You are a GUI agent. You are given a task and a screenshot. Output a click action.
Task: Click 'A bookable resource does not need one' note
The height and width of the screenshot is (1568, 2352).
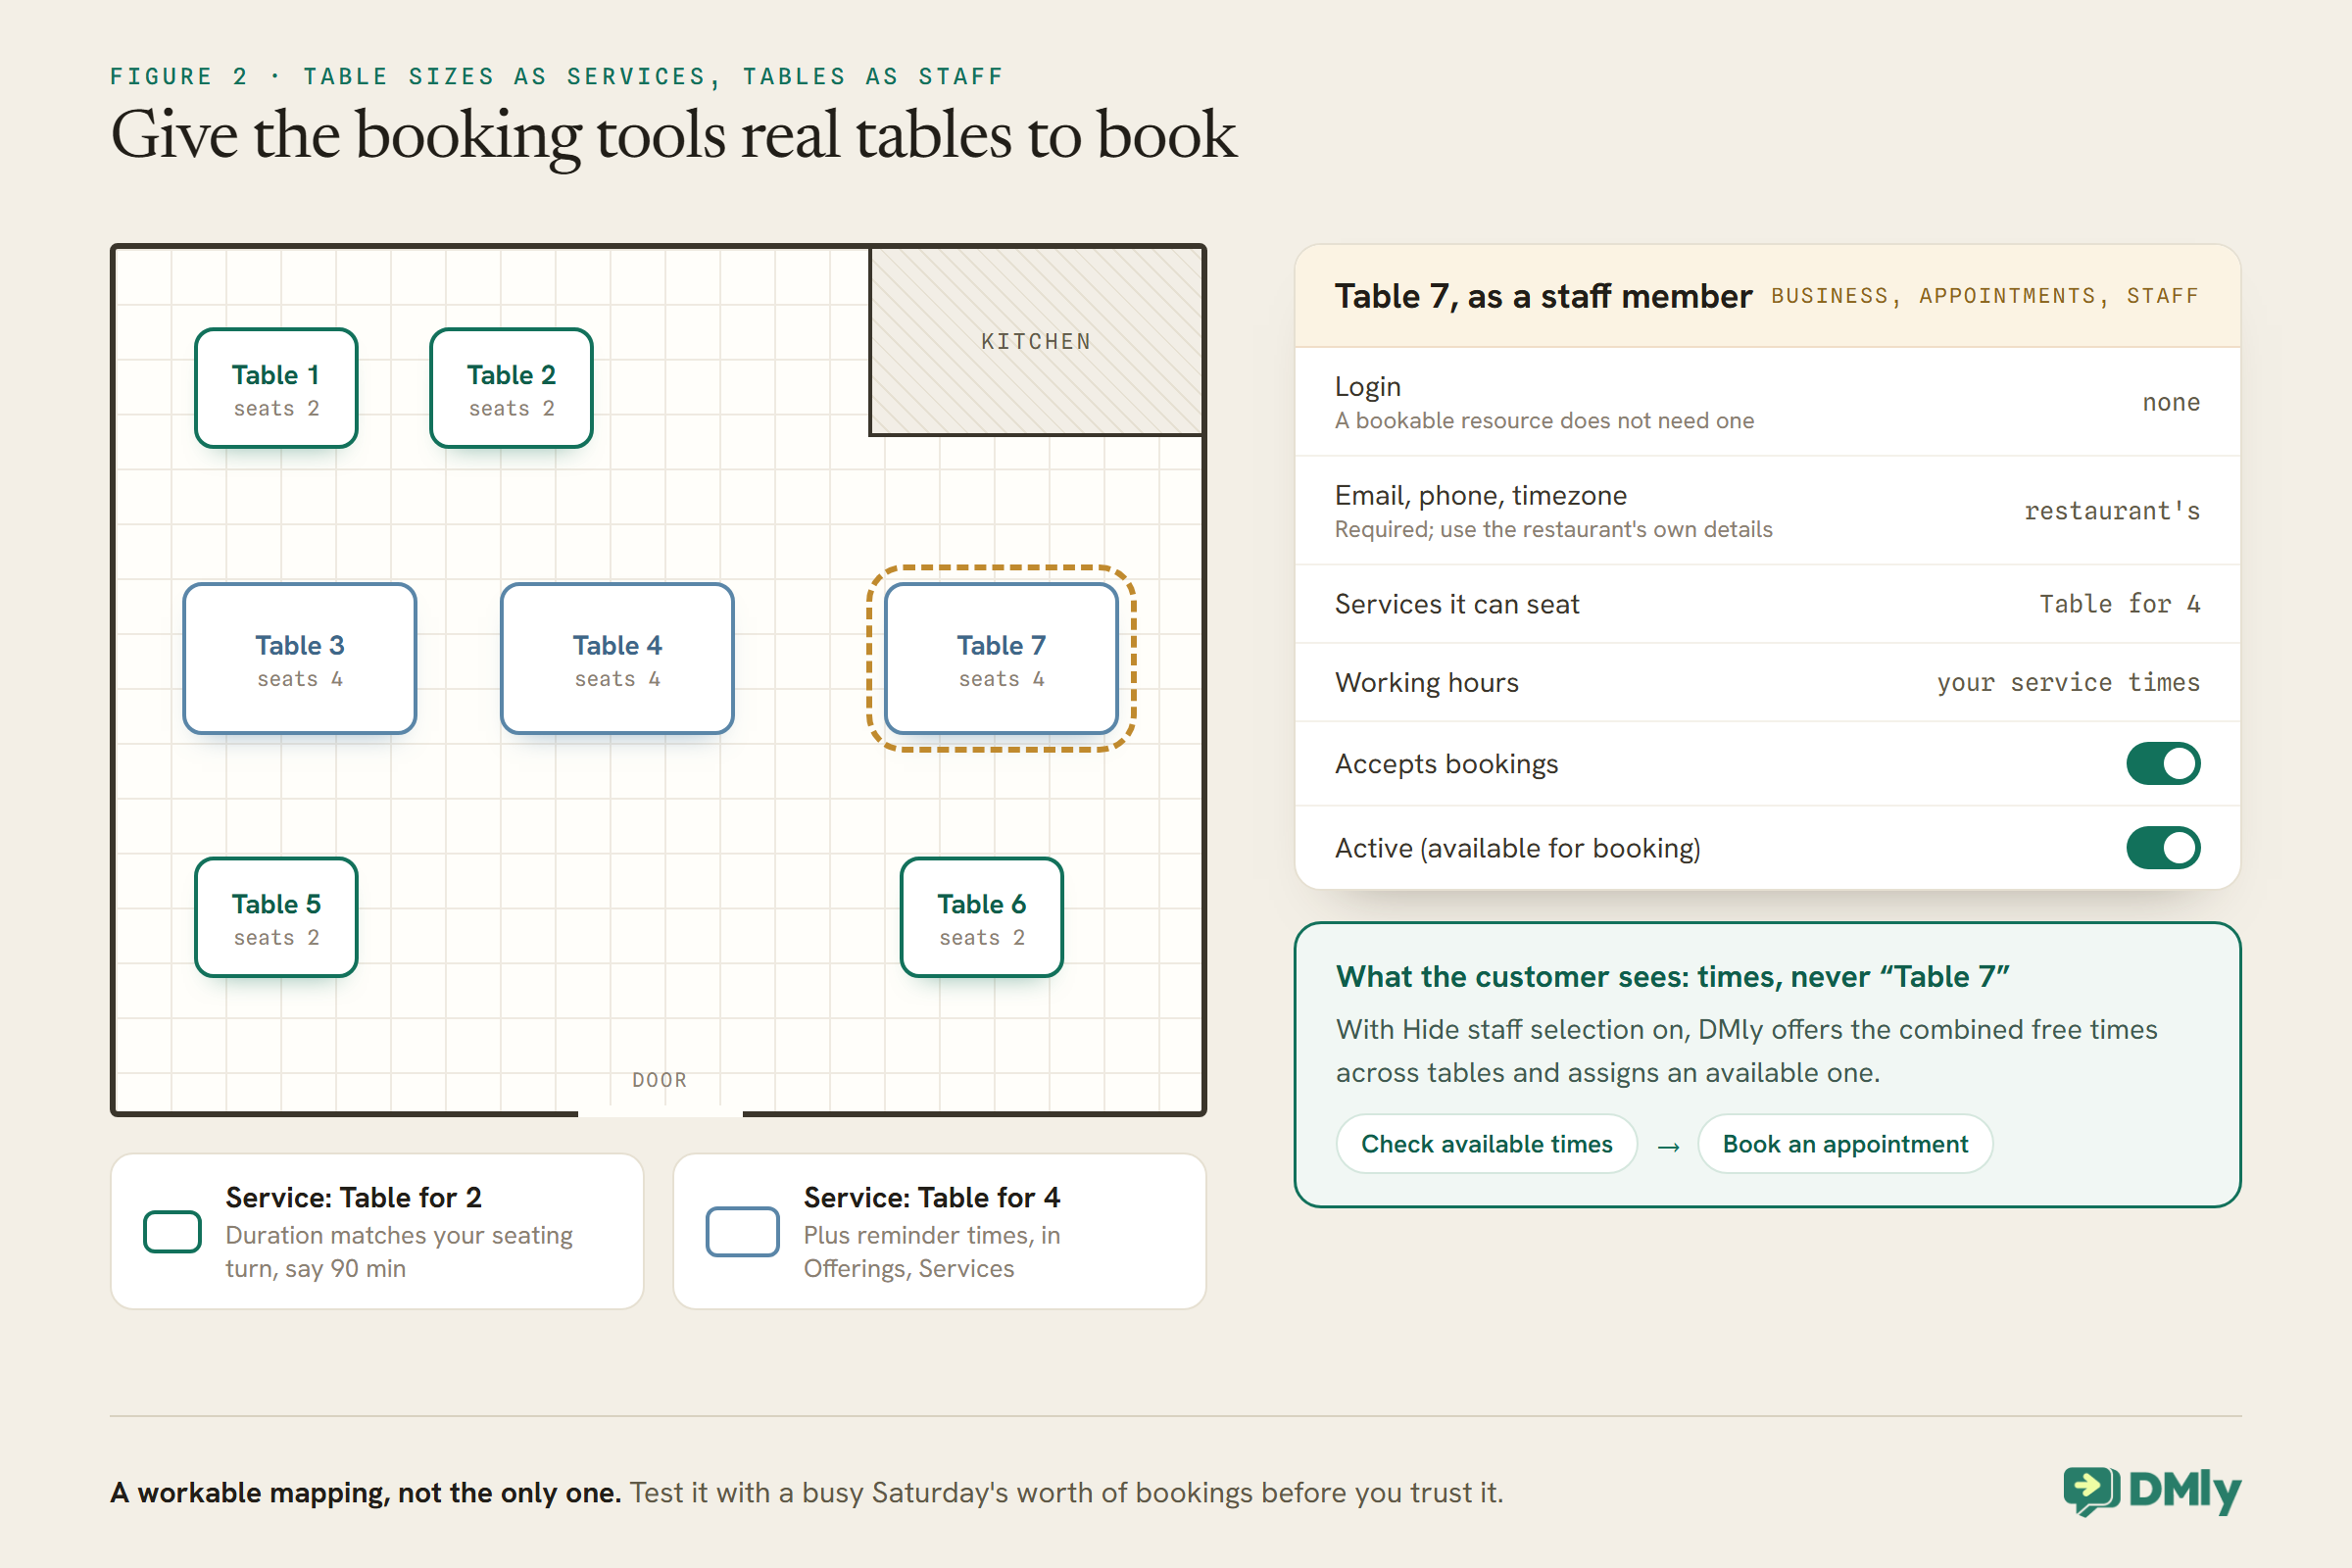(x=1544, y=421)
